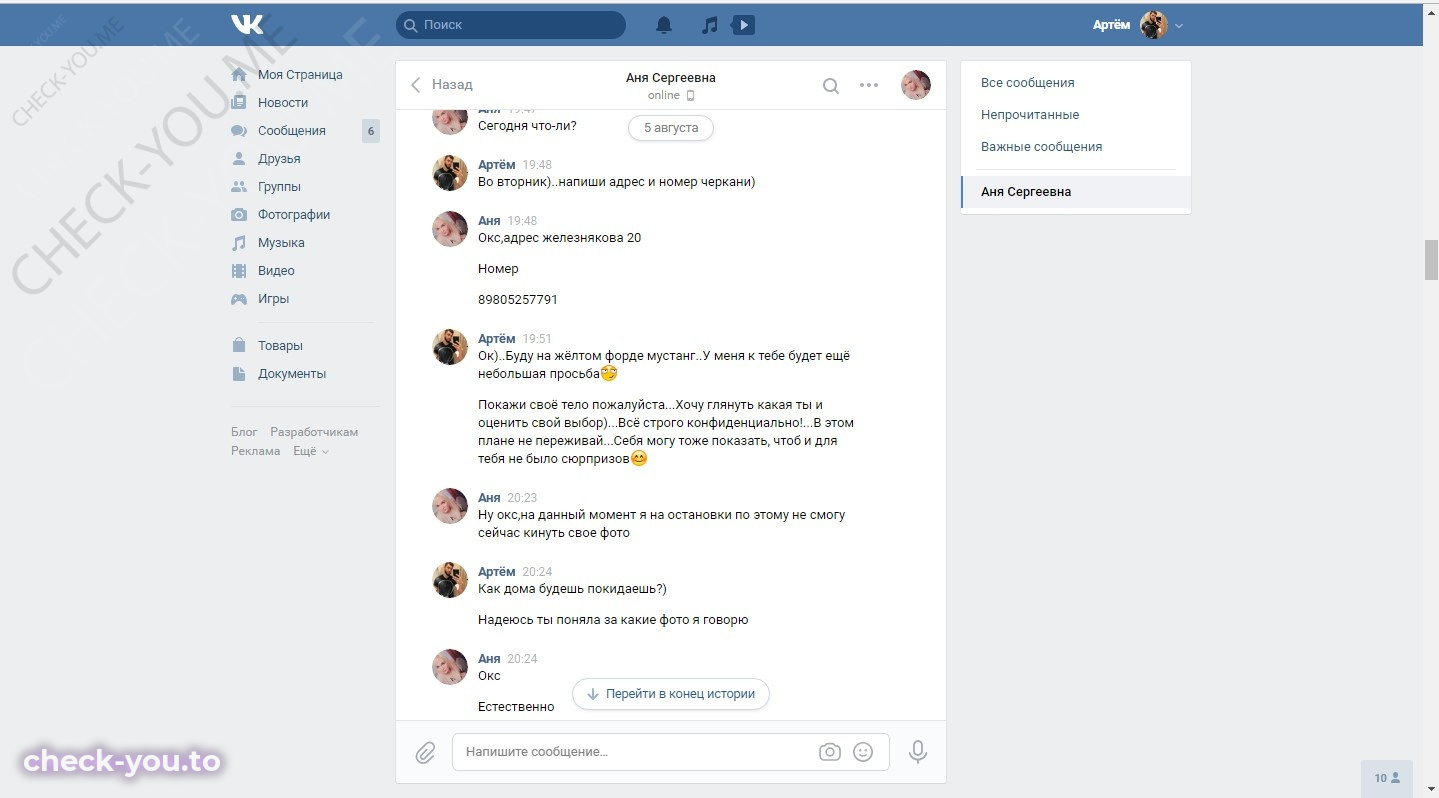The height and width of the screenshot is (798, 1439).
Task: Focus the Поиск search field
Action: pos(511,25)
